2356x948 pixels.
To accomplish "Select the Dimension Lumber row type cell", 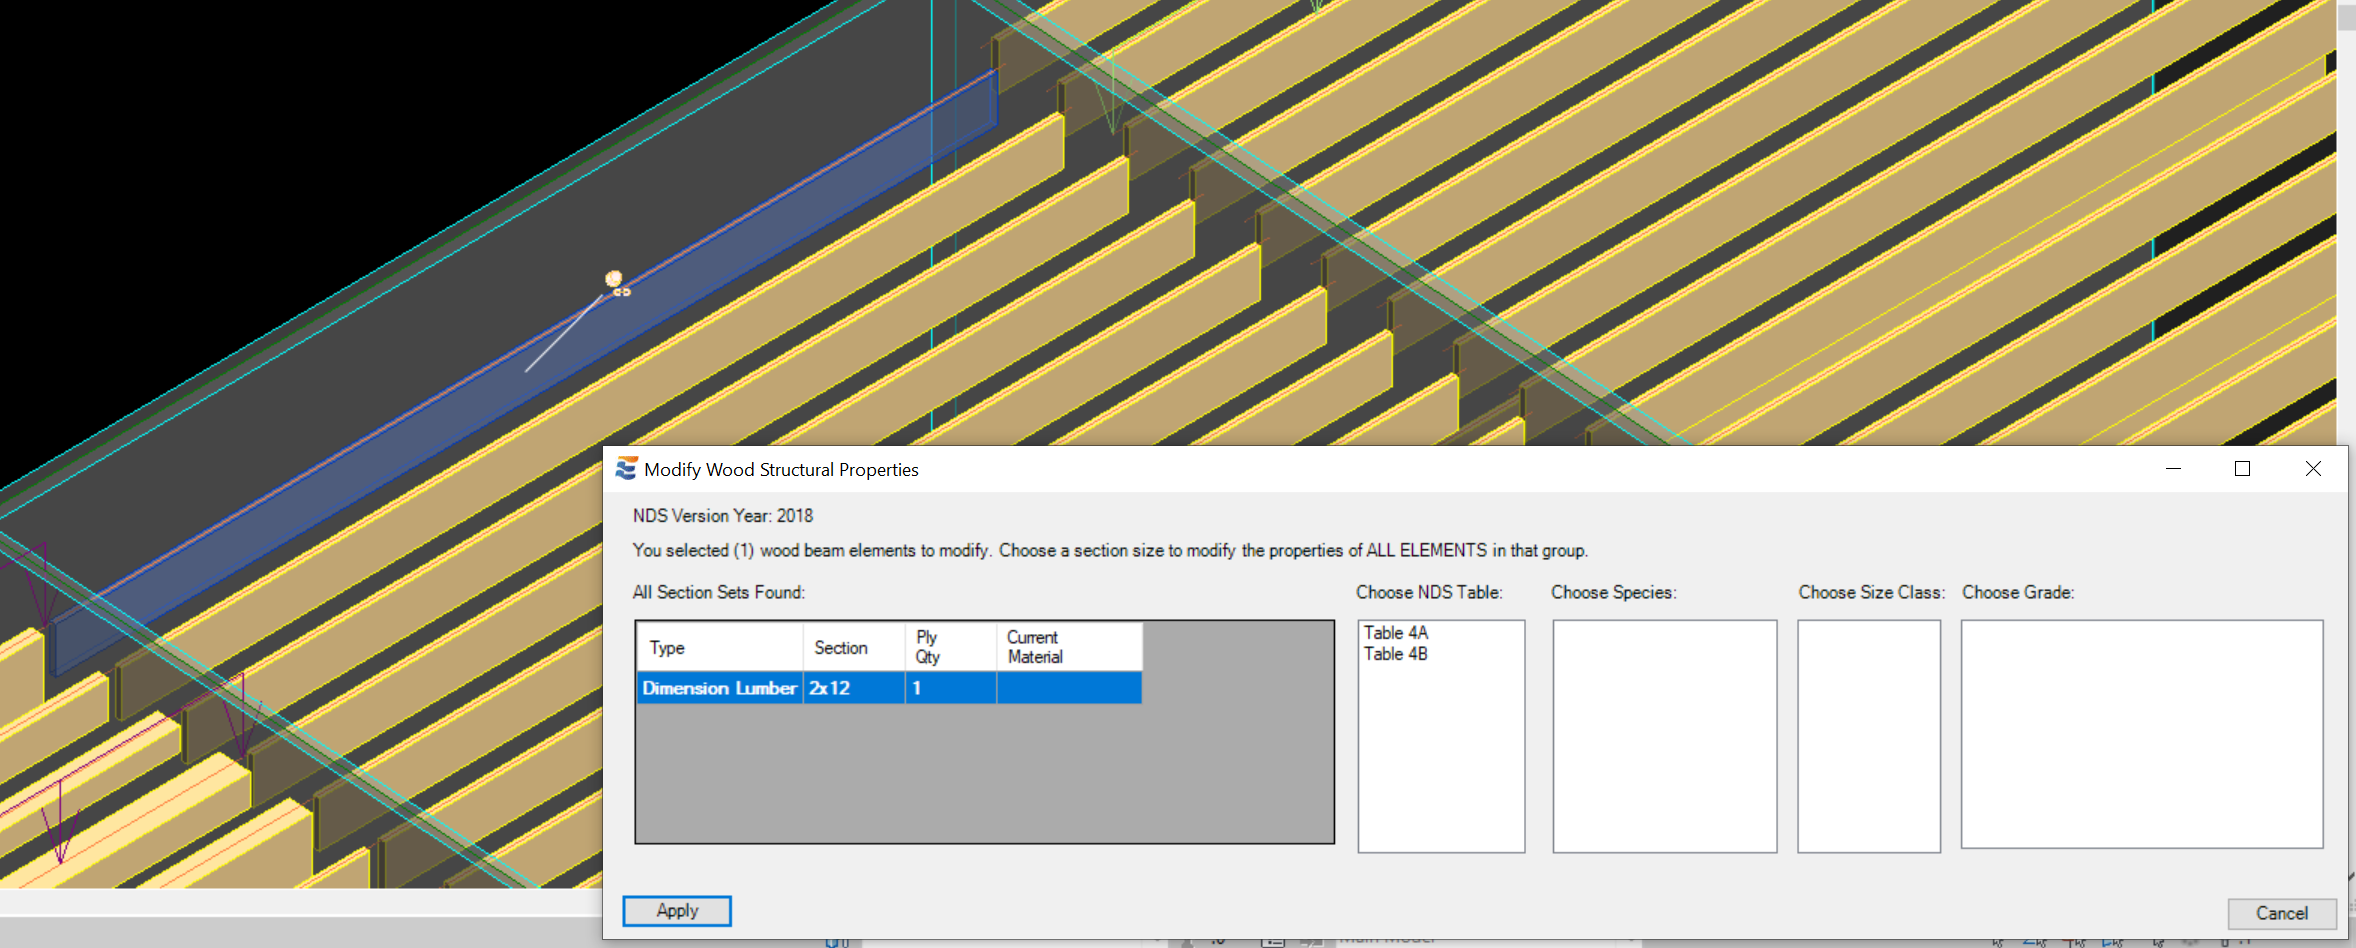I will click(x=720, y=688).
